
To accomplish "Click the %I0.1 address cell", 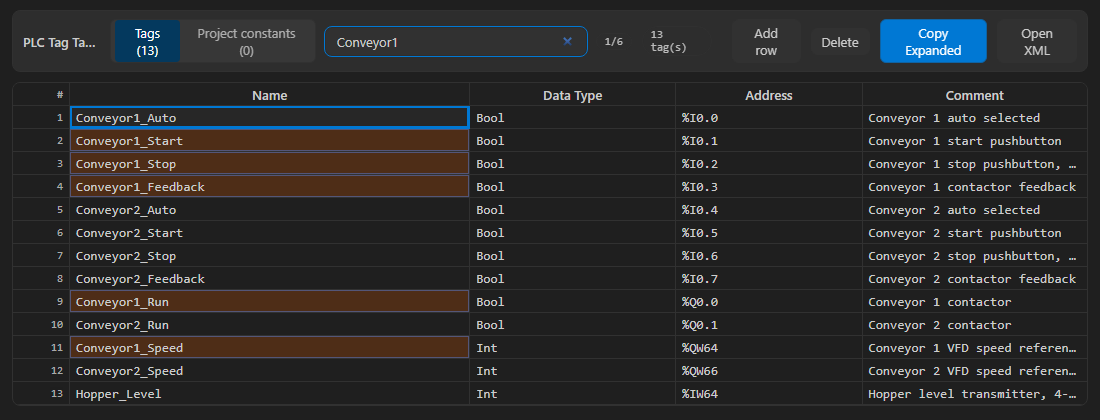I will (x=769, y=141).
